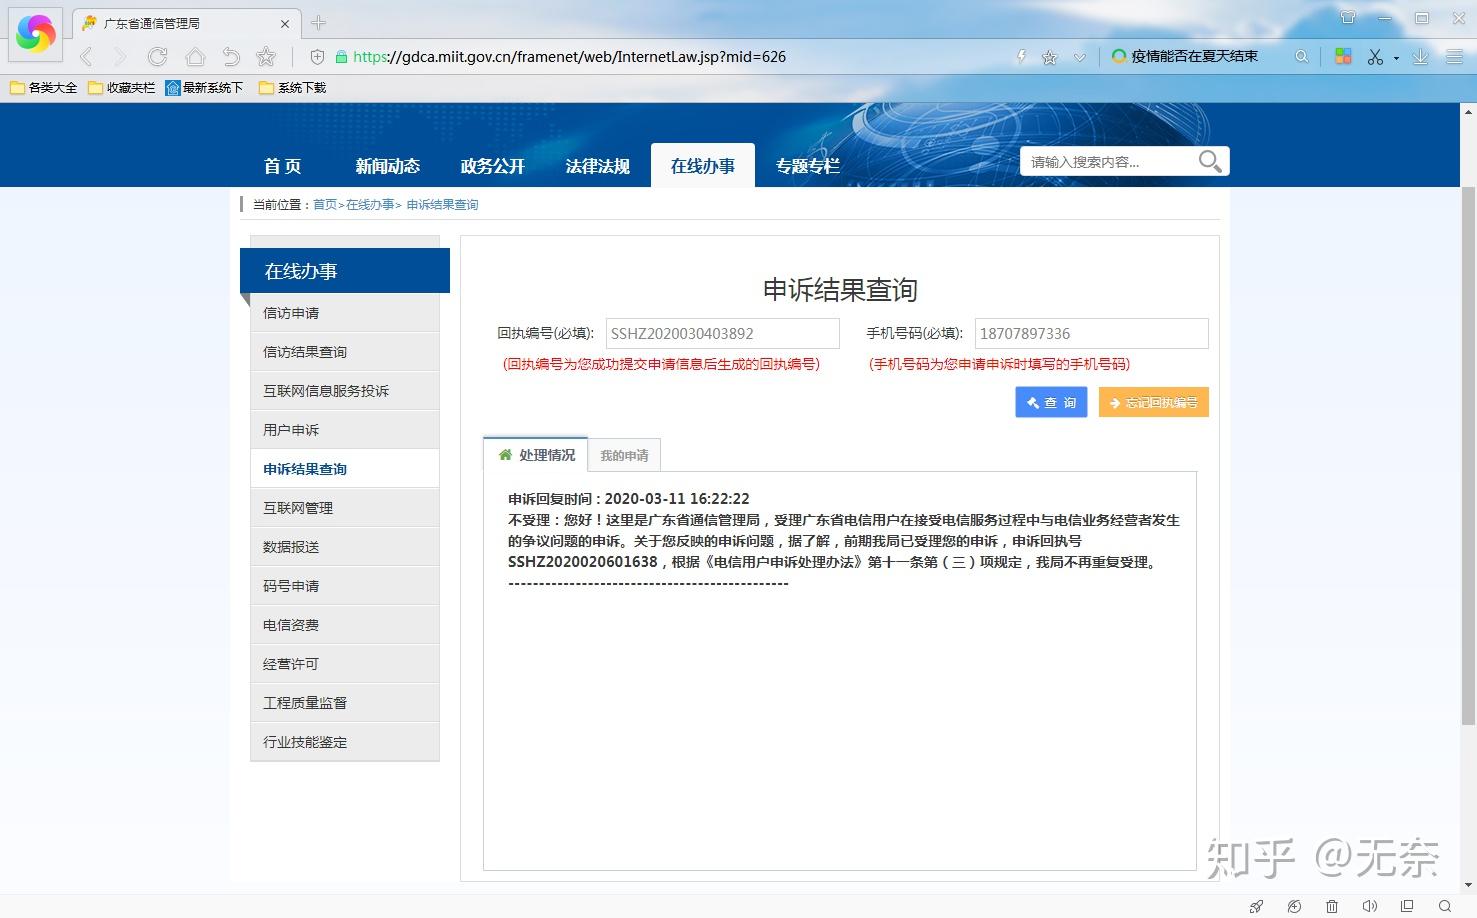The width and height of the screenshot is (1477, 918).
Task: Open 互联网管理 in the sidebar
Action: [345, 508]
